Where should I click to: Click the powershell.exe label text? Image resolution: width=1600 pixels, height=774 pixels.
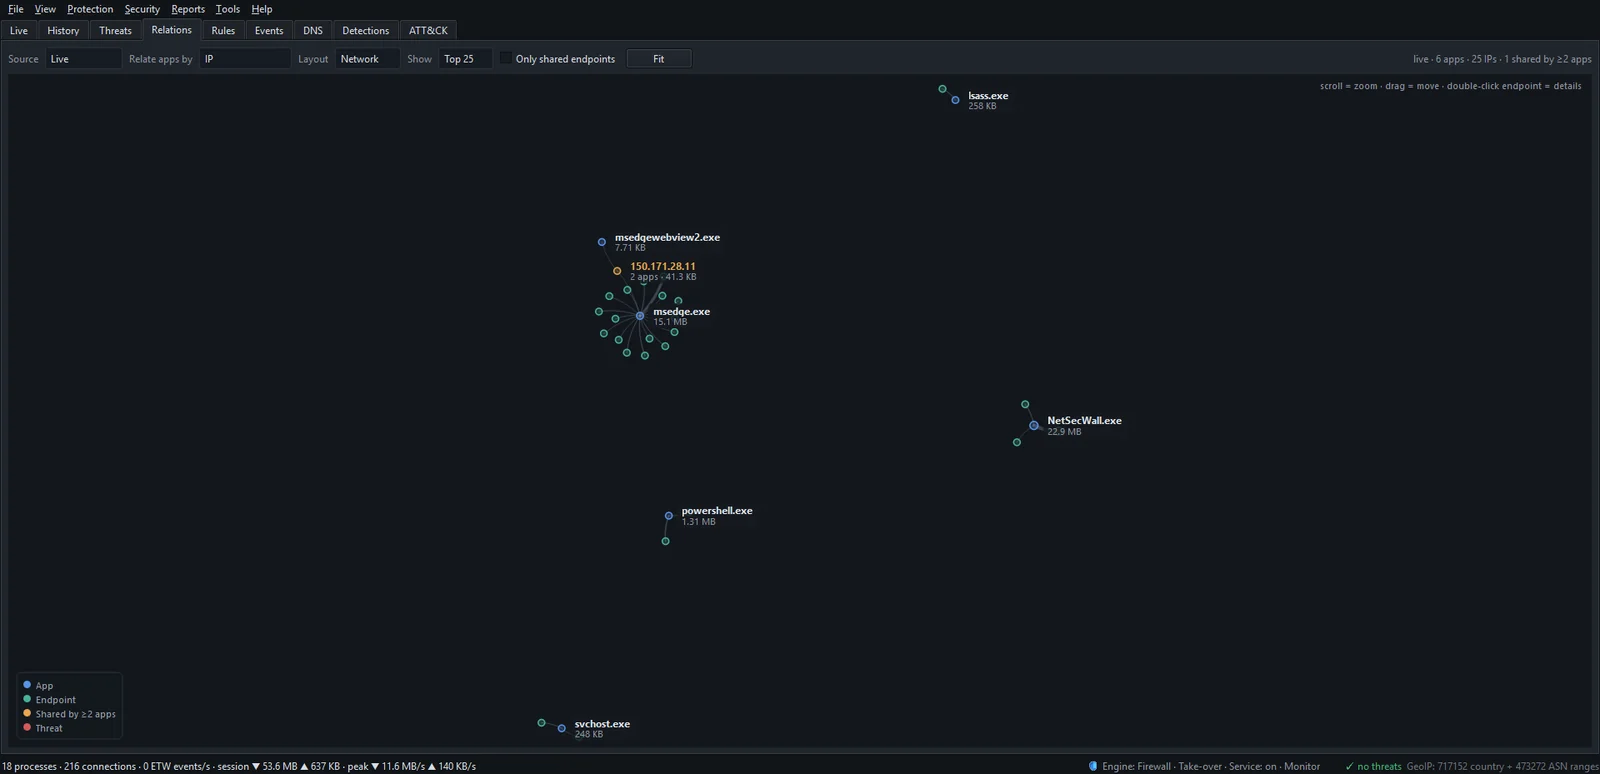pos(717,511)
